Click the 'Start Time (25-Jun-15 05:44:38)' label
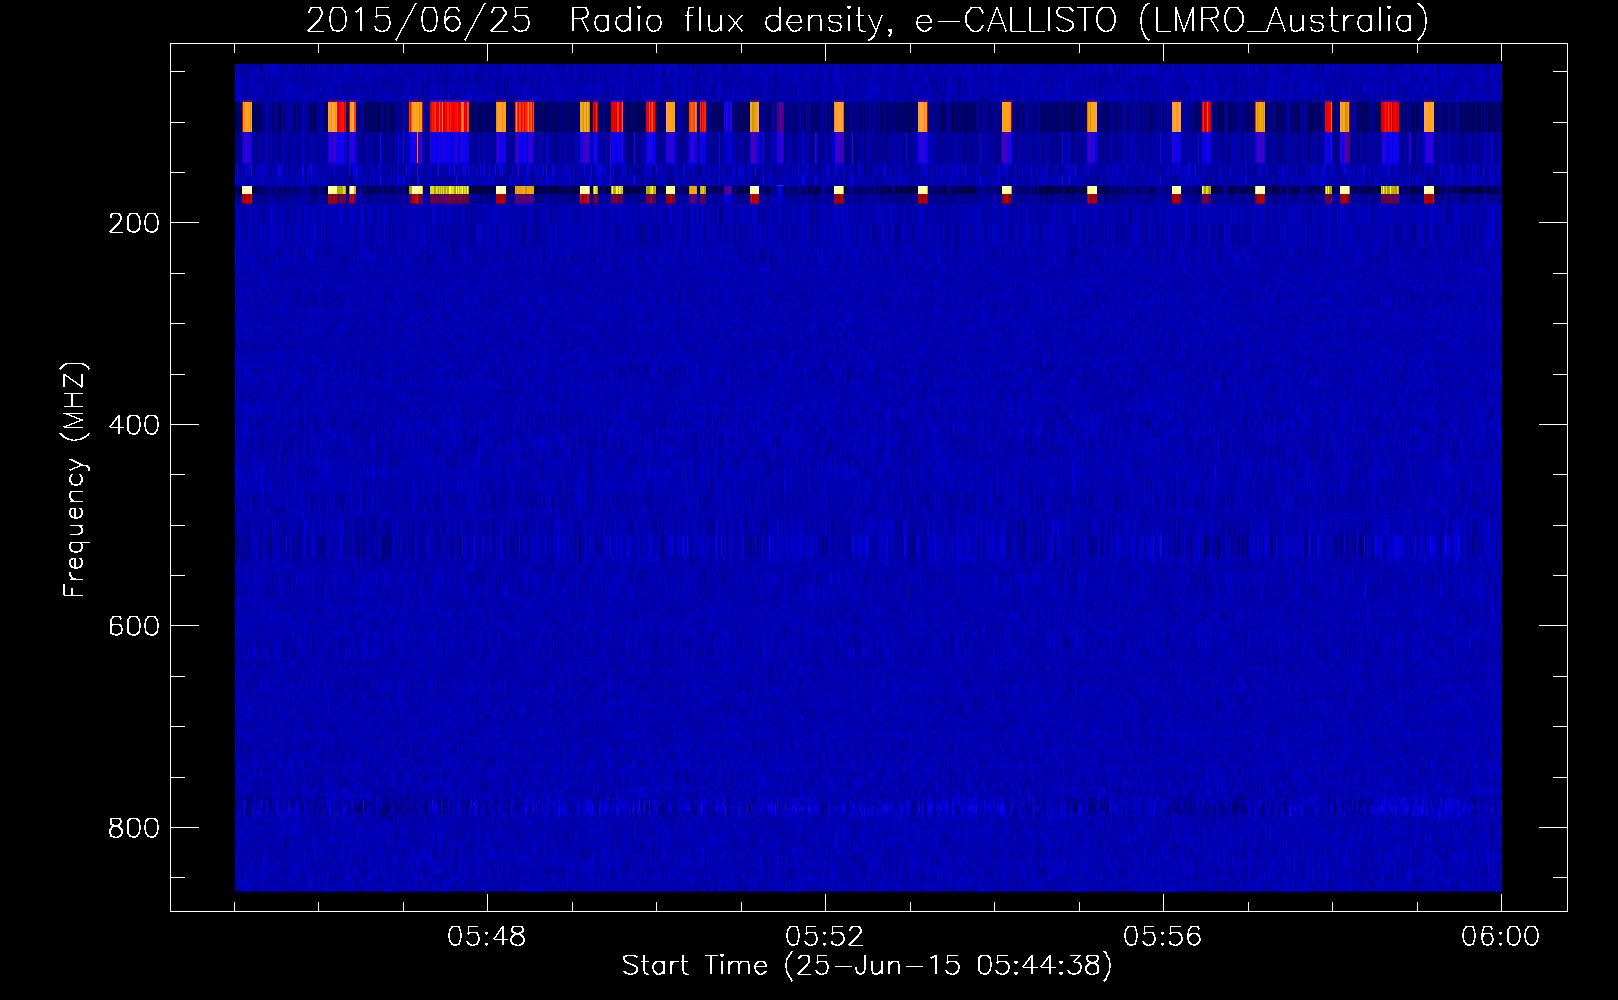 [867, 966]
